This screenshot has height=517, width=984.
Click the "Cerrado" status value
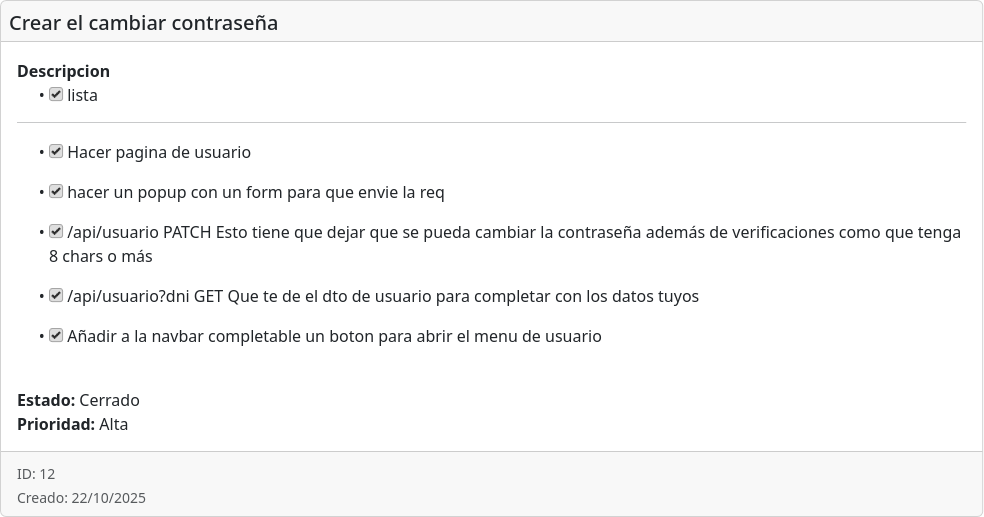[109, 401]
